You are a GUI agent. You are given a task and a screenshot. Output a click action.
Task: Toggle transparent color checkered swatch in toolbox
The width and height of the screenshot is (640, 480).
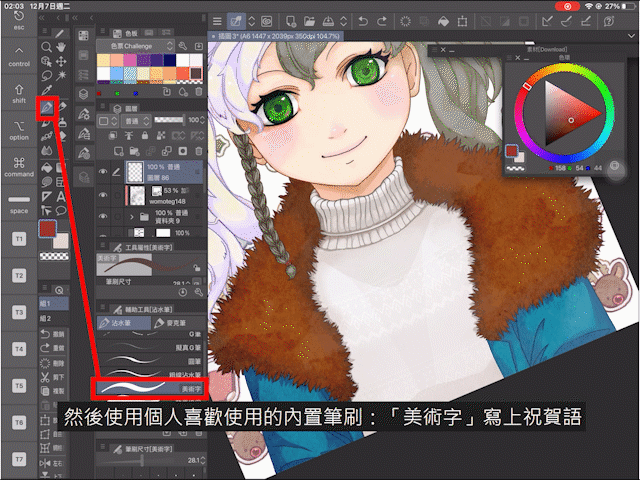coord(54,256)
